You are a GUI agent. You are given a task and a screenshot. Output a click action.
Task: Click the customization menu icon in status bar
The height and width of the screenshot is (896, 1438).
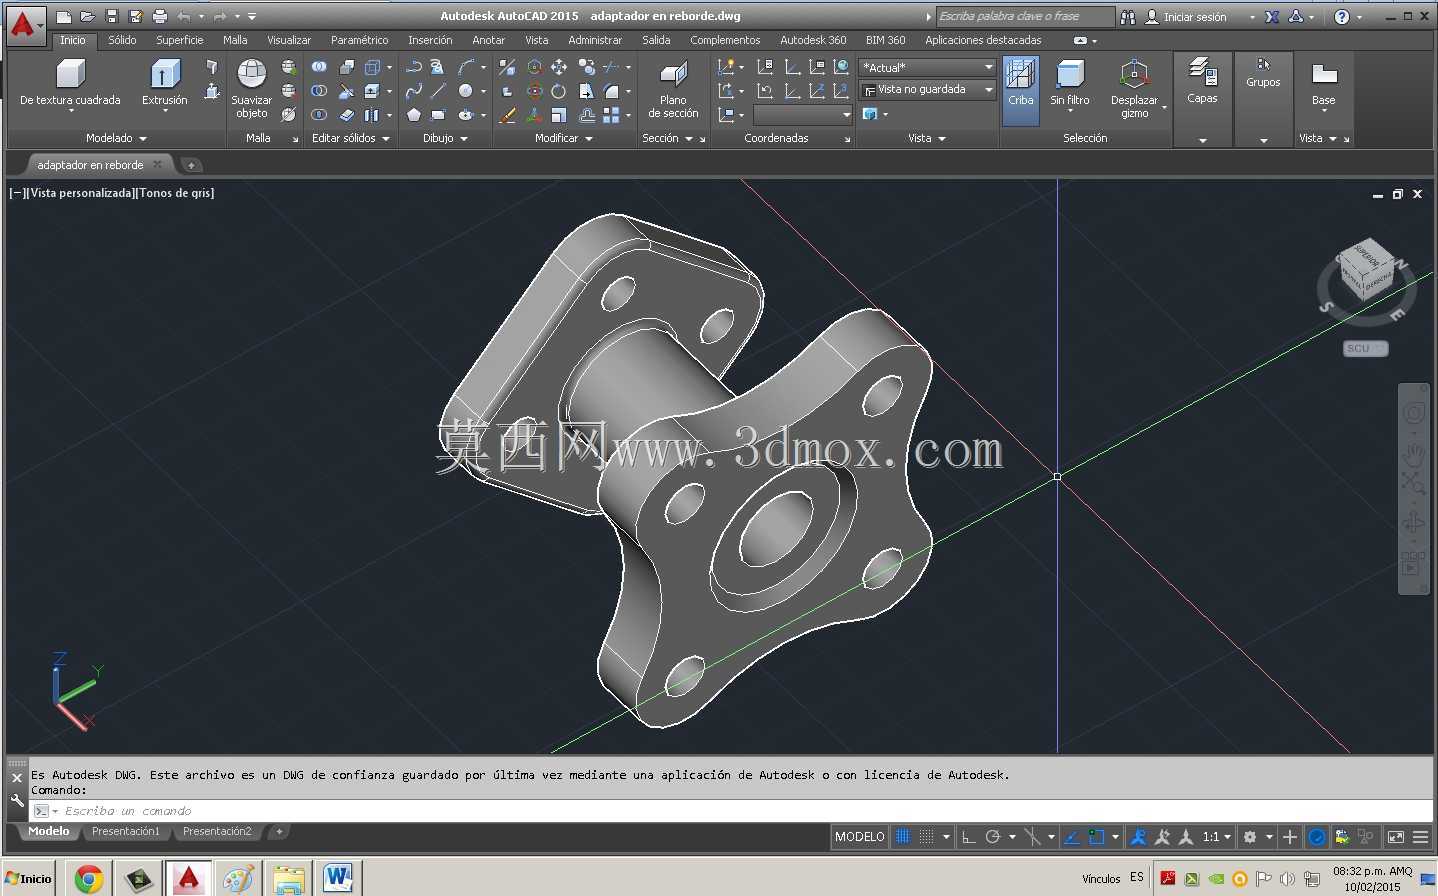point(1421,837)
